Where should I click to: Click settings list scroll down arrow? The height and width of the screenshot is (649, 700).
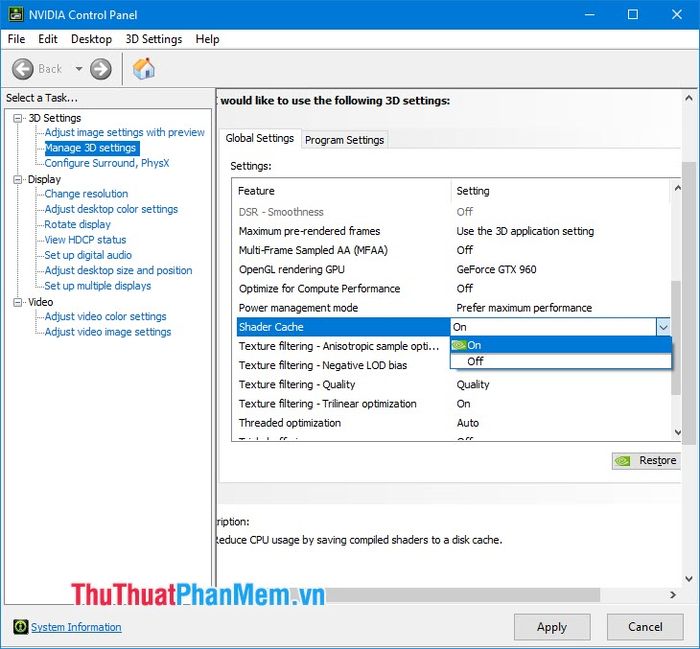point(678,432)
